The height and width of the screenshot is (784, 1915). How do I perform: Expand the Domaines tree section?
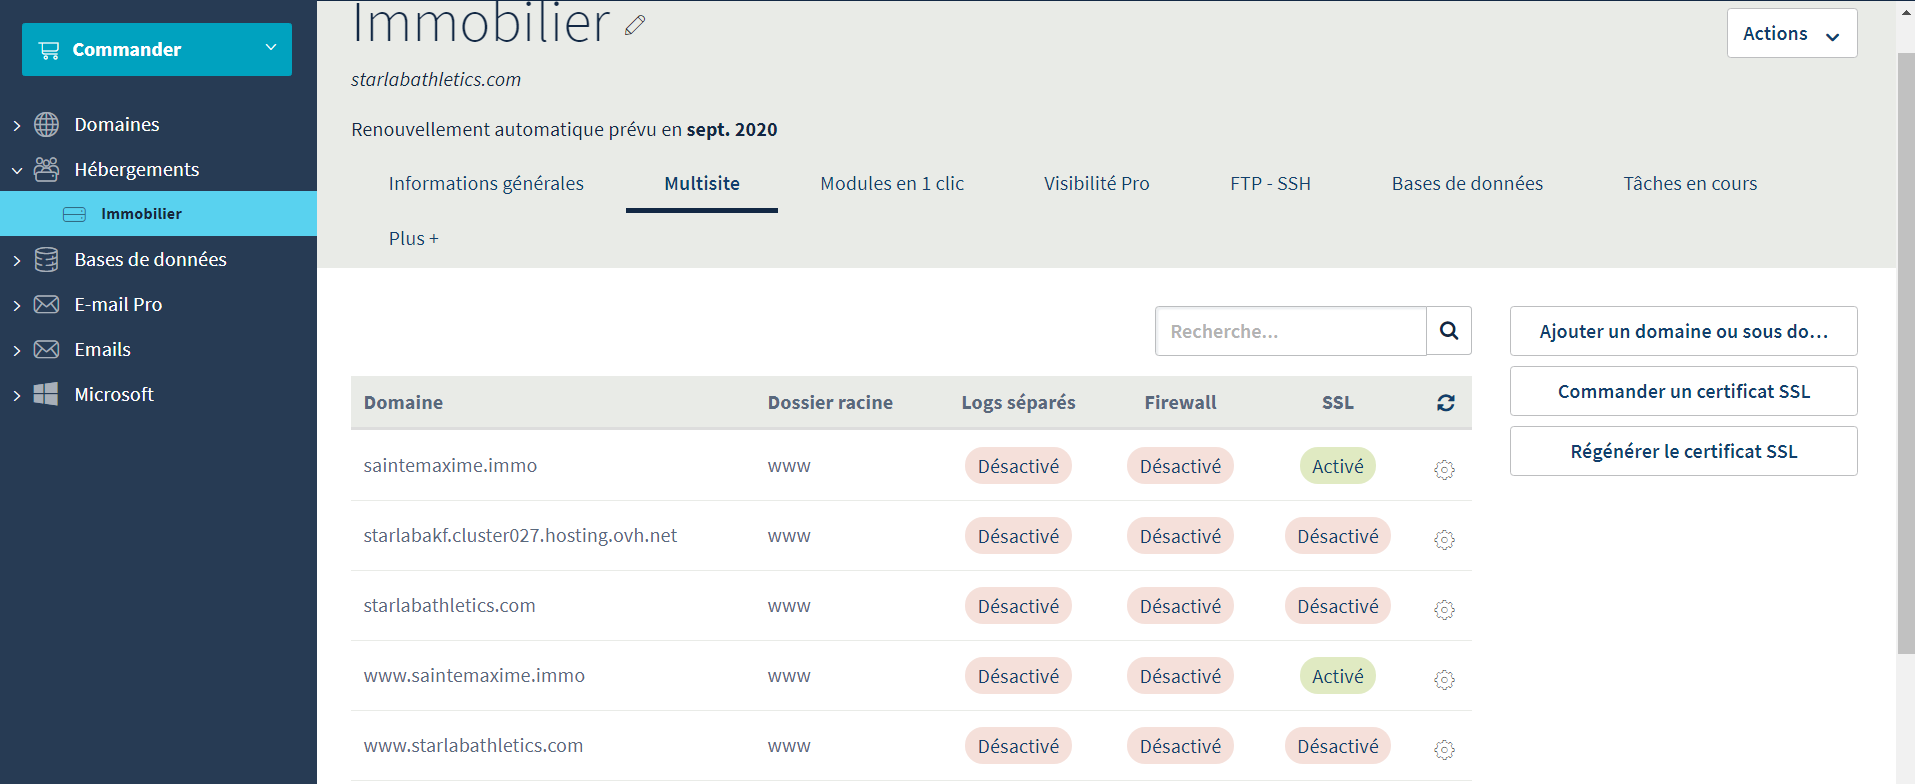17,125
